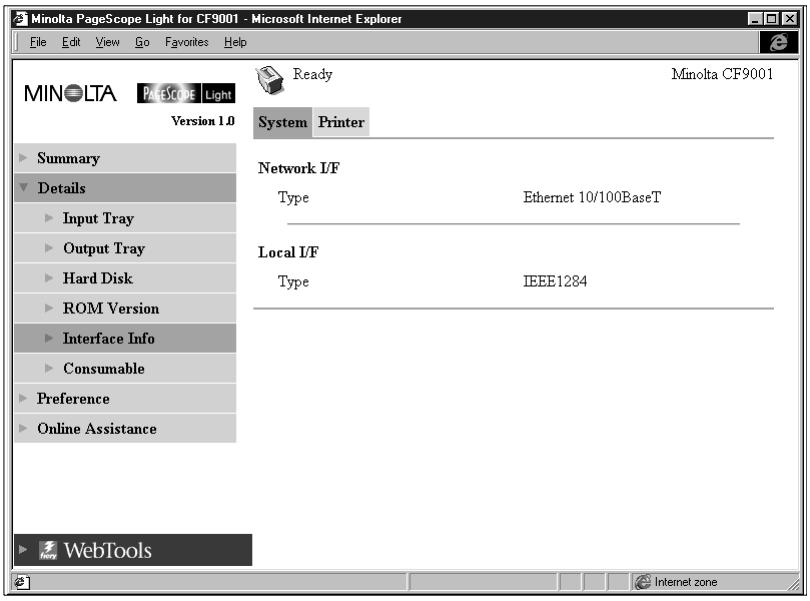Open the ROM Version page
Viewport: 810px width, 601px height.
coord(125,308)
